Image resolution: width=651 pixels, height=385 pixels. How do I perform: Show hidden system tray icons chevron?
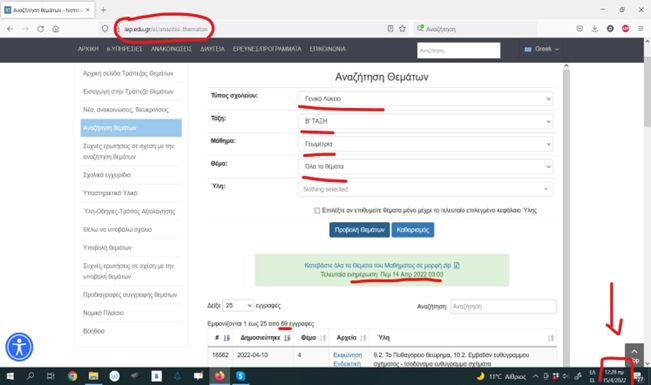[x=536, y=376]
